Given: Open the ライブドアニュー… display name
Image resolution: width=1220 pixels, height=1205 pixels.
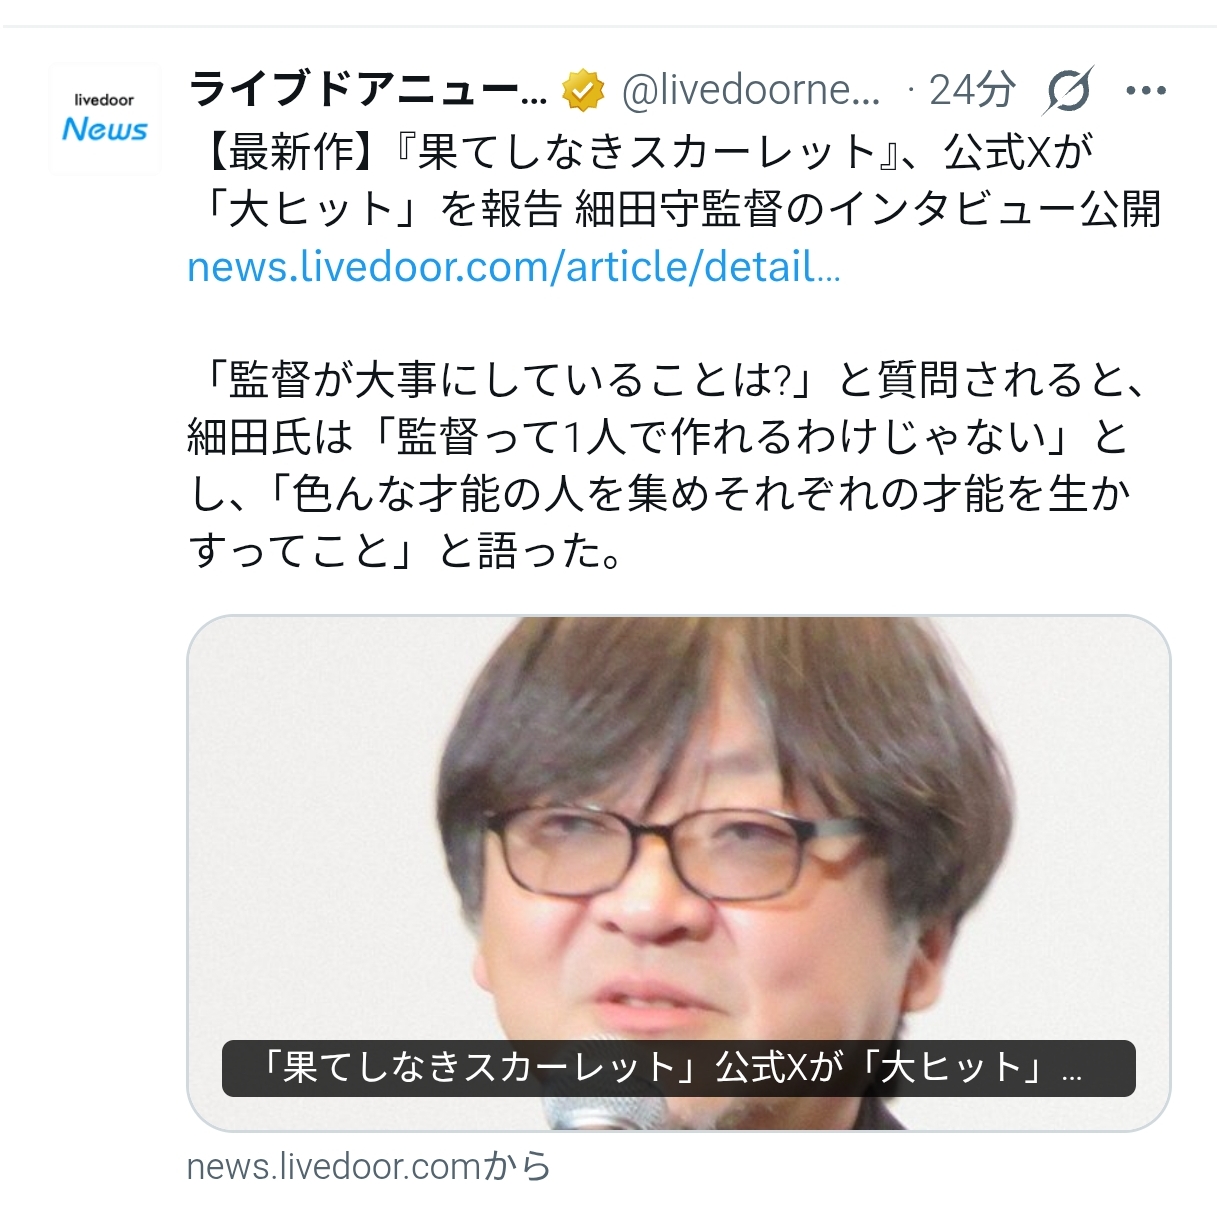Looking at the screenshot, I should point(367,91).
